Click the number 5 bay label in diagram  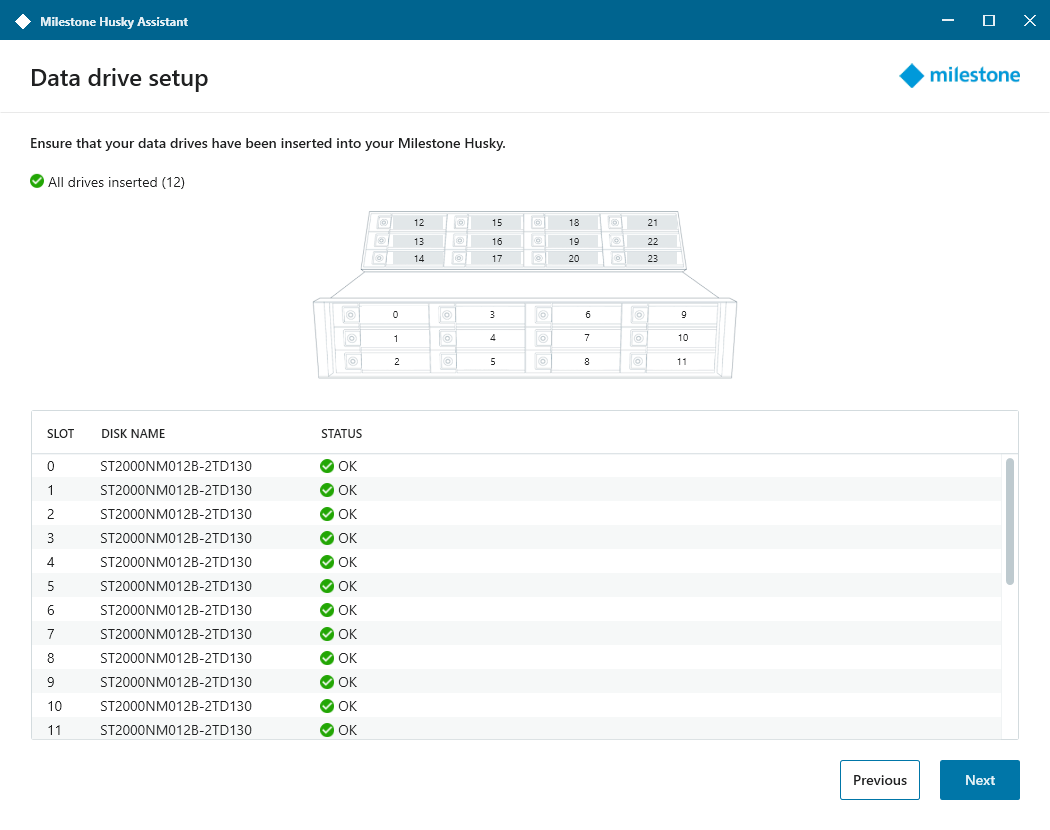coord(493,362)
